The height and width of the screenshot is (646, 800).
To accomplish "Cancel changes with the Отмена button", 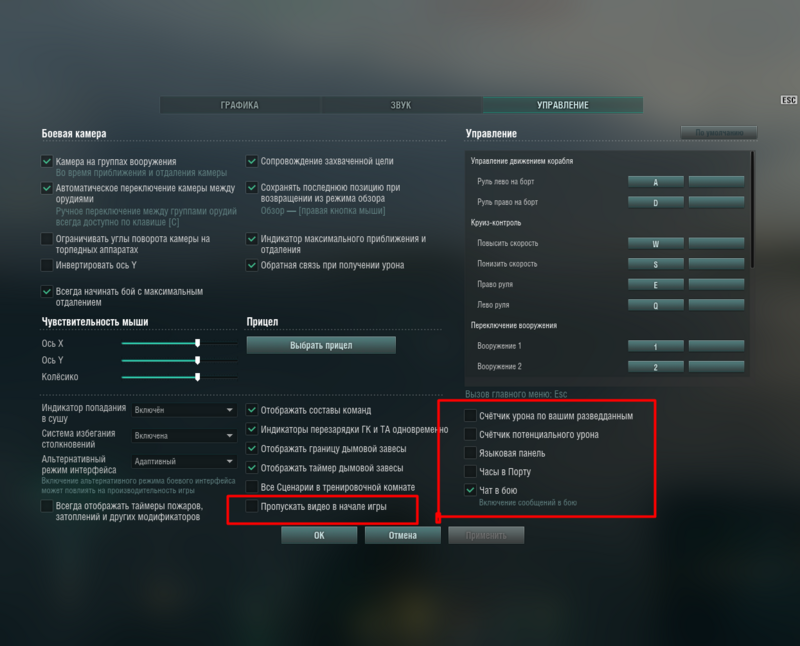I will 403,535.
